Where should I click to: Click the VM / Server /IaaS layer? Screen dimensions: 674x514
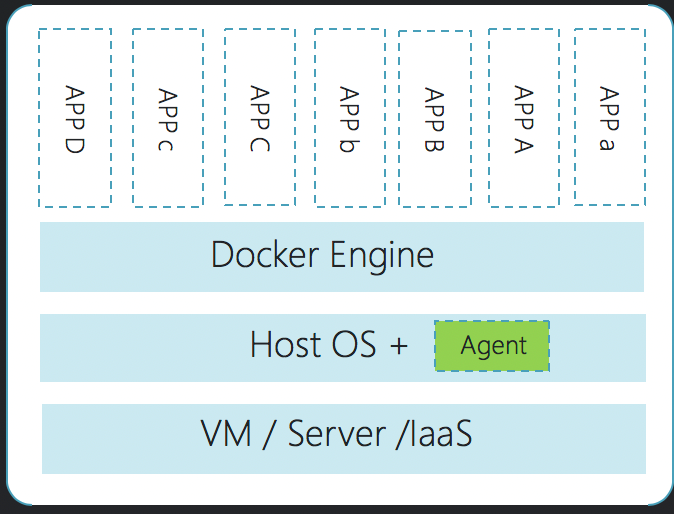(344, 439)
